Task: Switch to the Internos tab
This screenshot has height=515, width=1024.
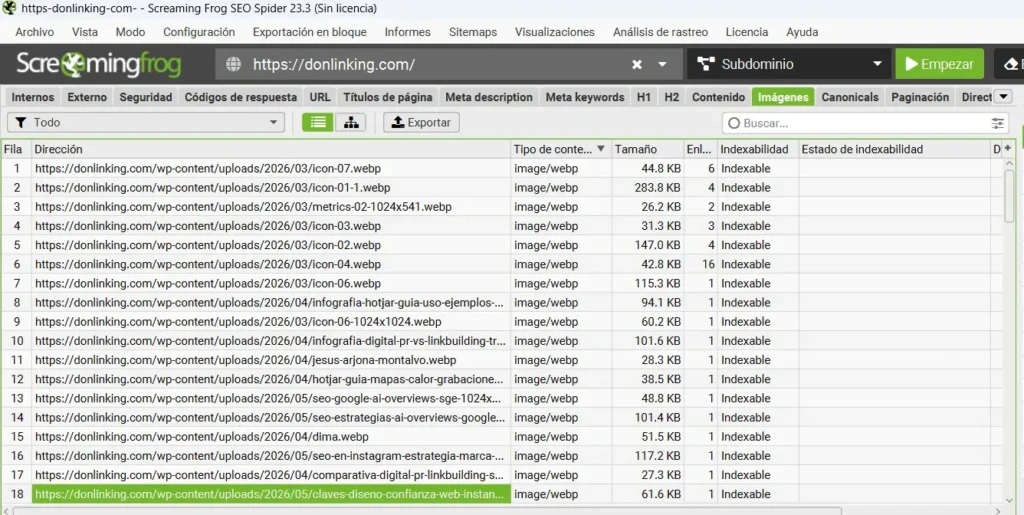Action: (33, 97)
